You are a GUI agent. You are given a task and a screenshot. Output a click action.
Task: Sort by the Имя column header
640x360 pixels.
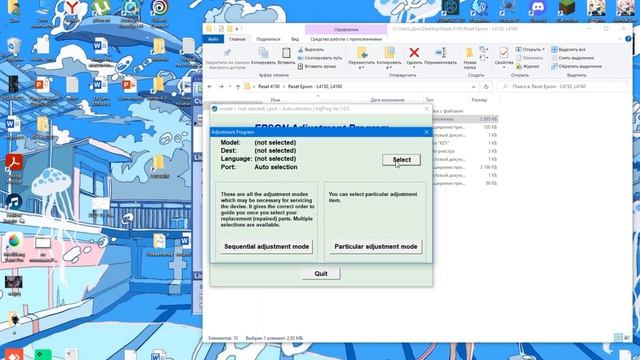pyautogui.click(x=275, y=100)
